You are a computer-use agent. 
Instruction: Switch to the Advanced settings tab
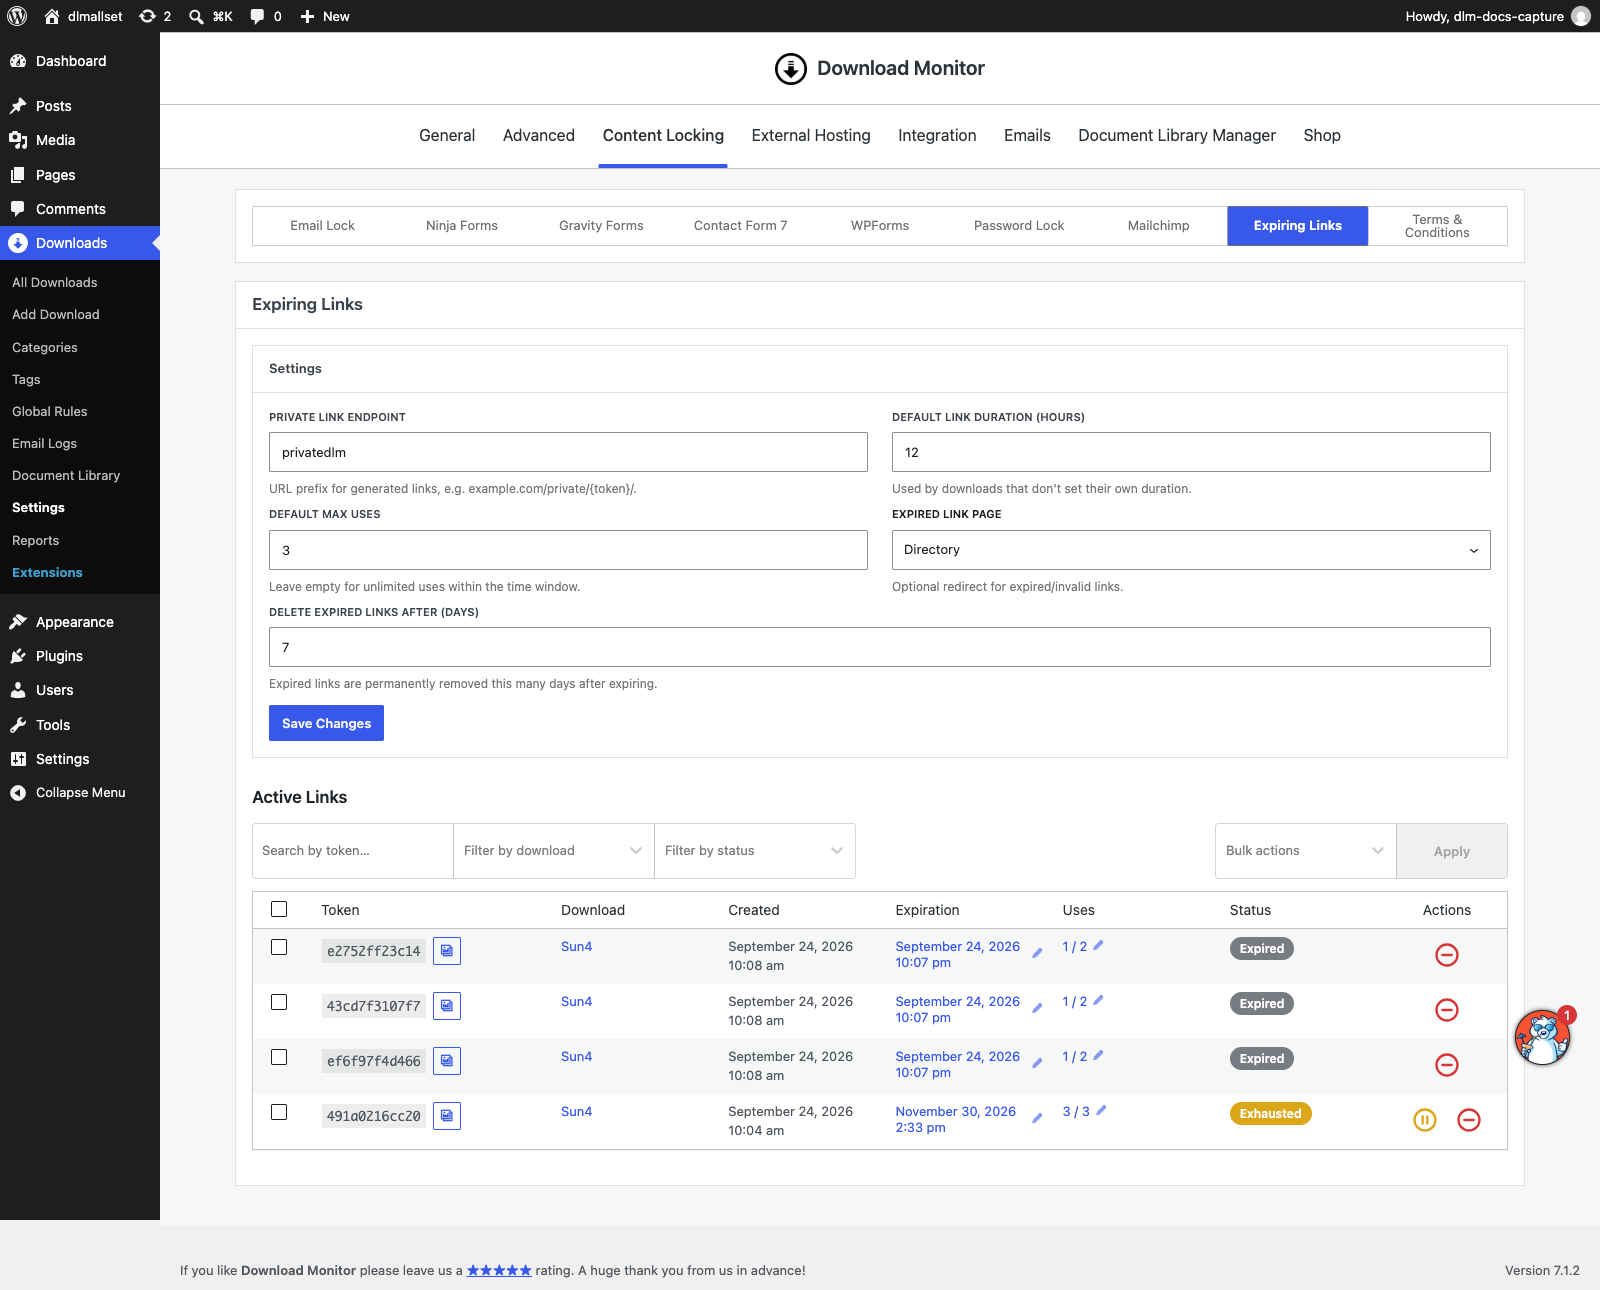point(539,136)
